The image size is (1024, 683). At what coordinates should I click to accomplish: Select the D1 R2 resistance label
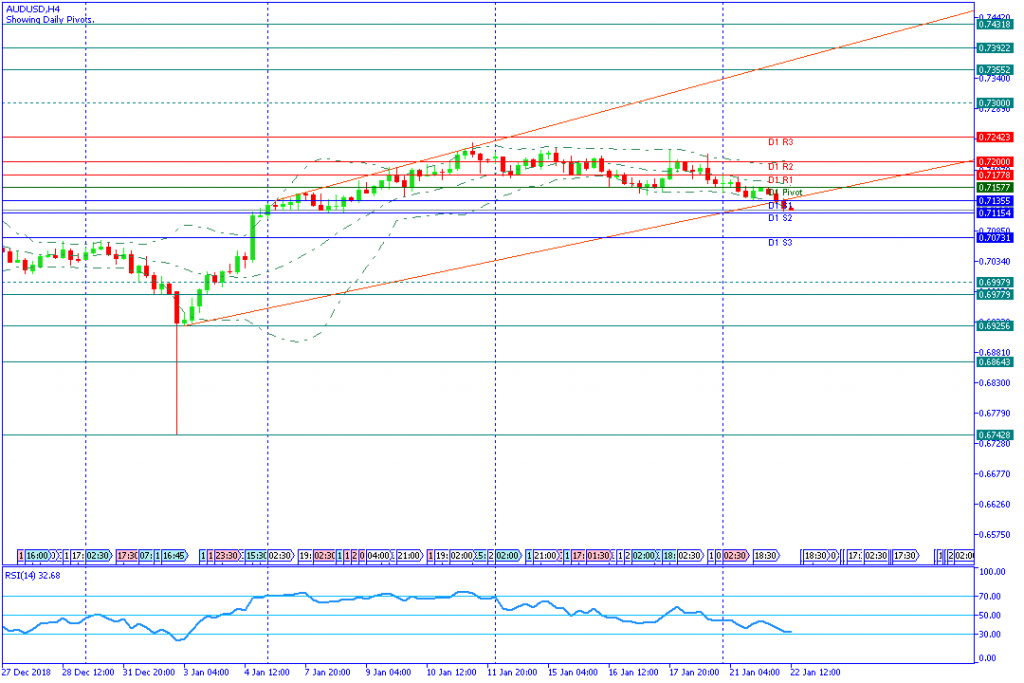tap(780, 167)
